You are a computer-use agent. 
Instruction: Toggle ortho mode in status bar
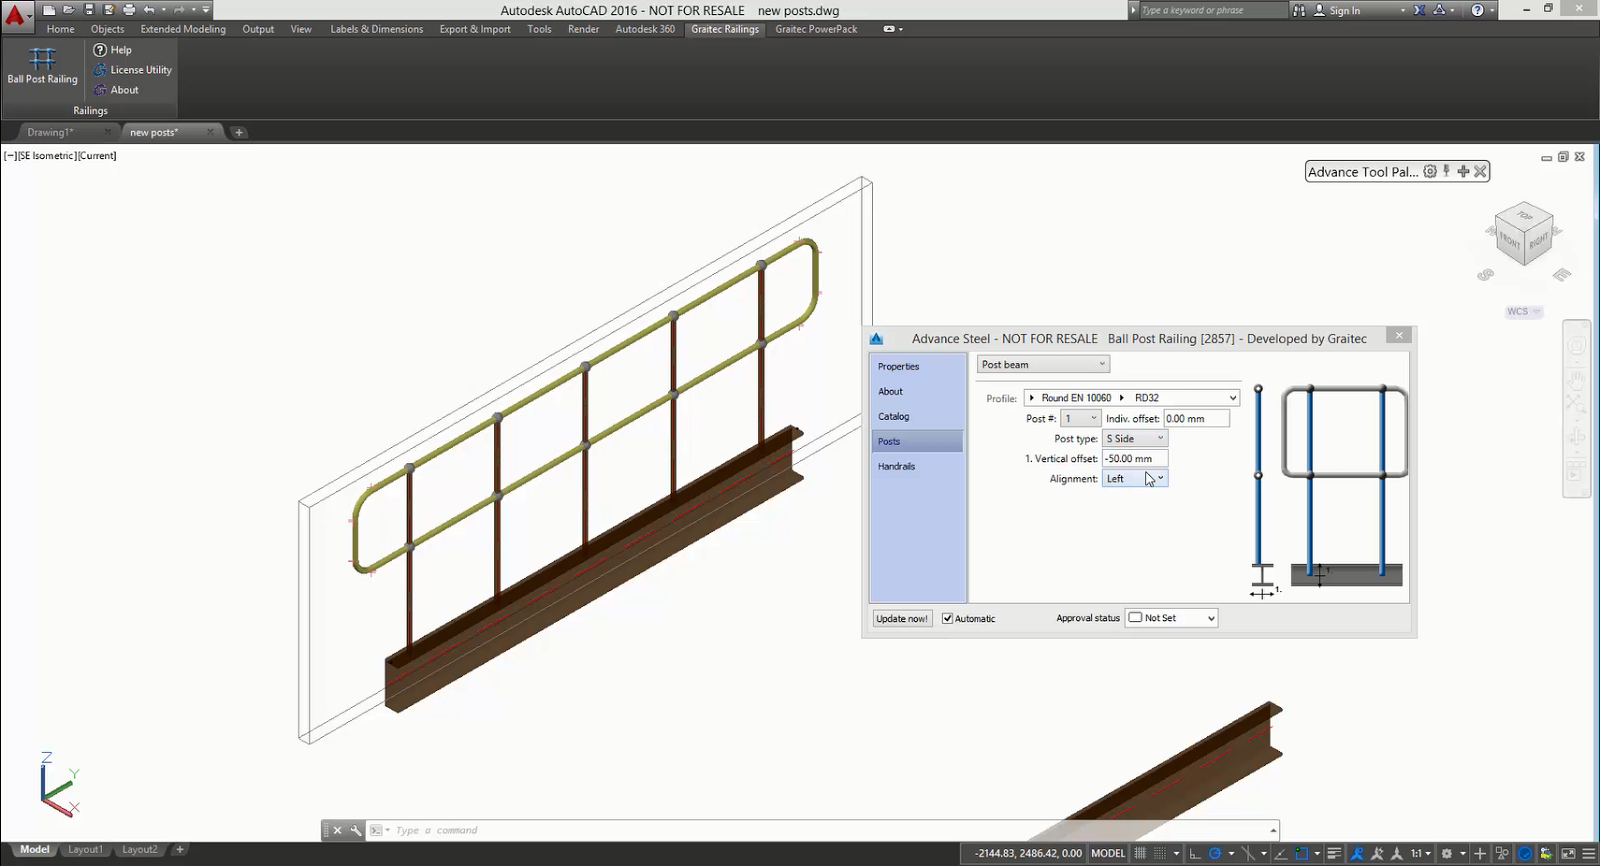click(x=1194, y=853)
